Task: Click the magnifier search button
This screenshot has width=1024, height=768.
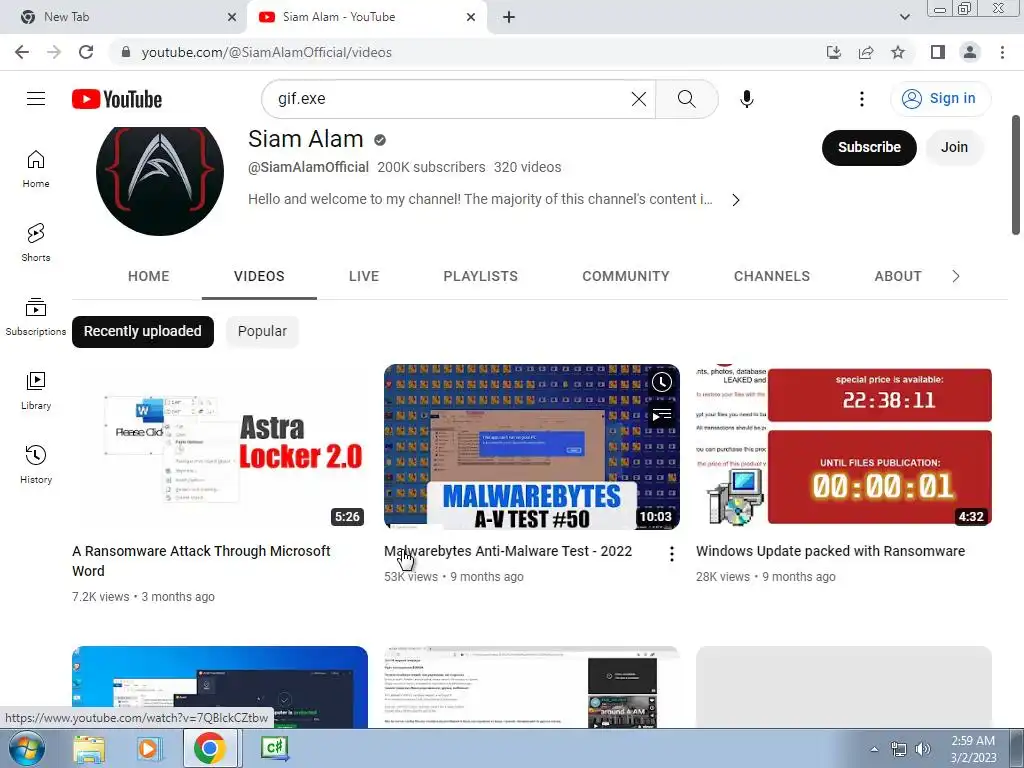Action: (x=686, y=99)
